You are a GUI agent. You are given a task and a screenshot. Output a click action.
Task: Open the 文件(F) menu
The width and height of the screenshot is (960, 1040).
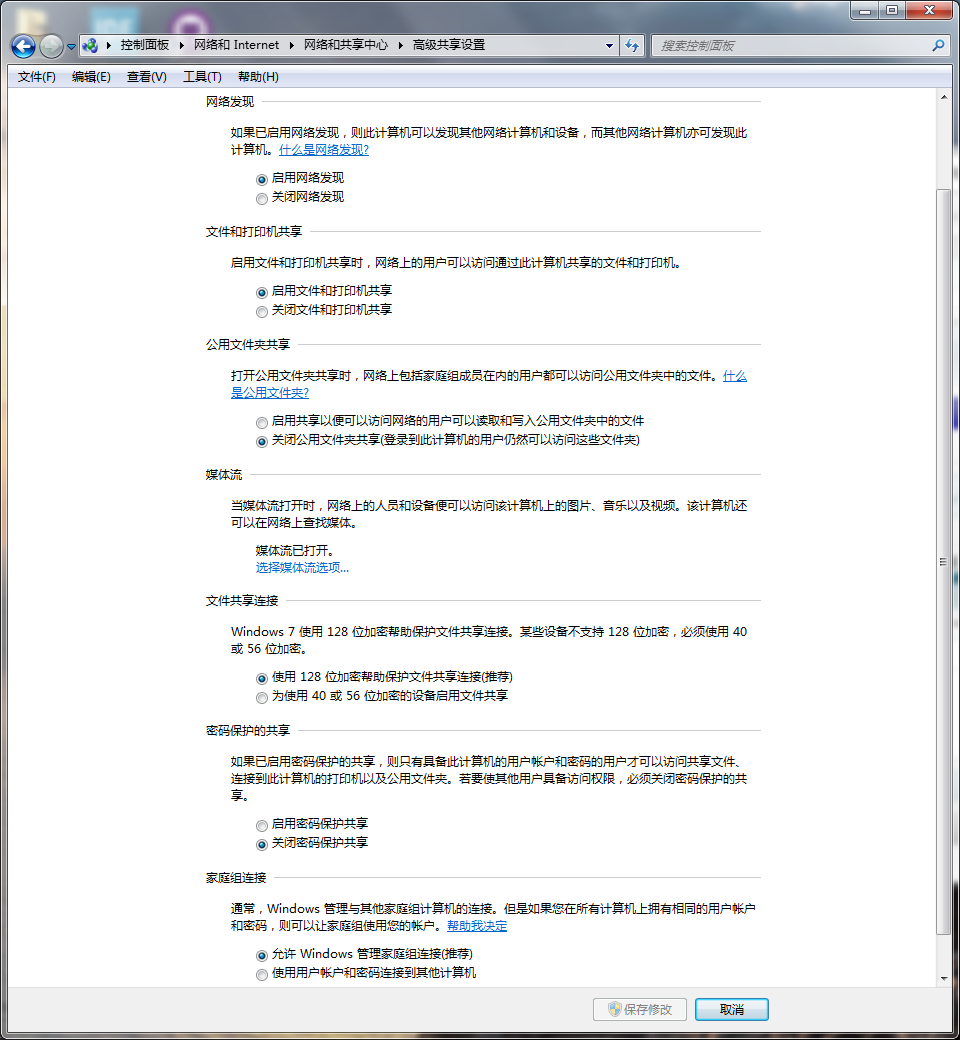pos(37,77)
